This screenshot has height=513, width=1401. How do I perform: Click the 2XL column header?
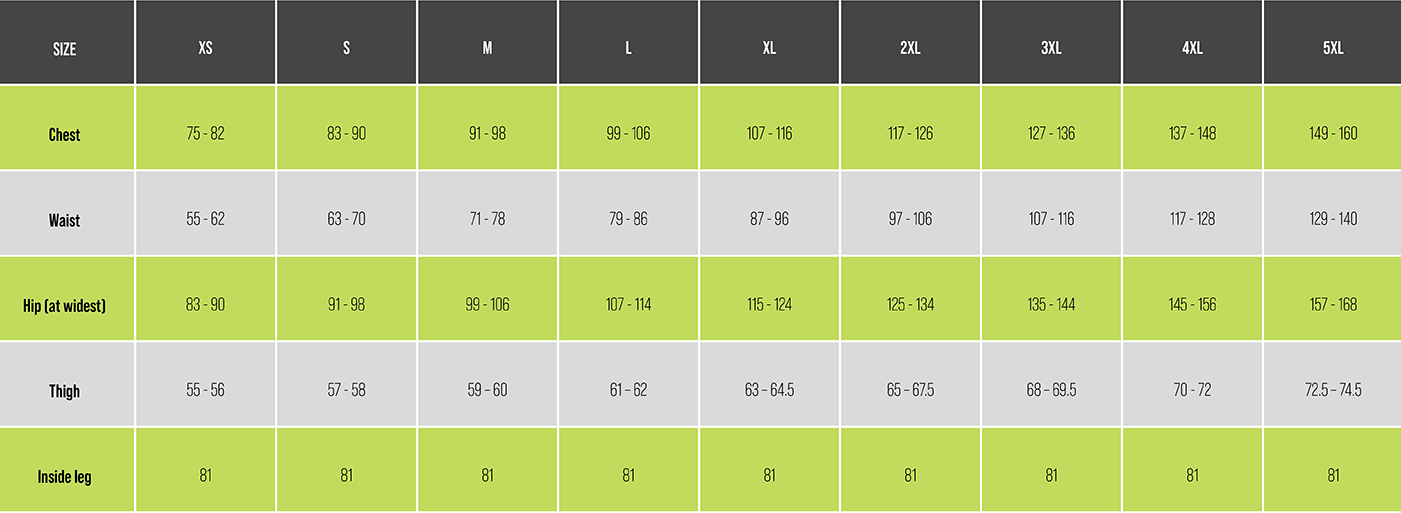(x=910, y=49)
